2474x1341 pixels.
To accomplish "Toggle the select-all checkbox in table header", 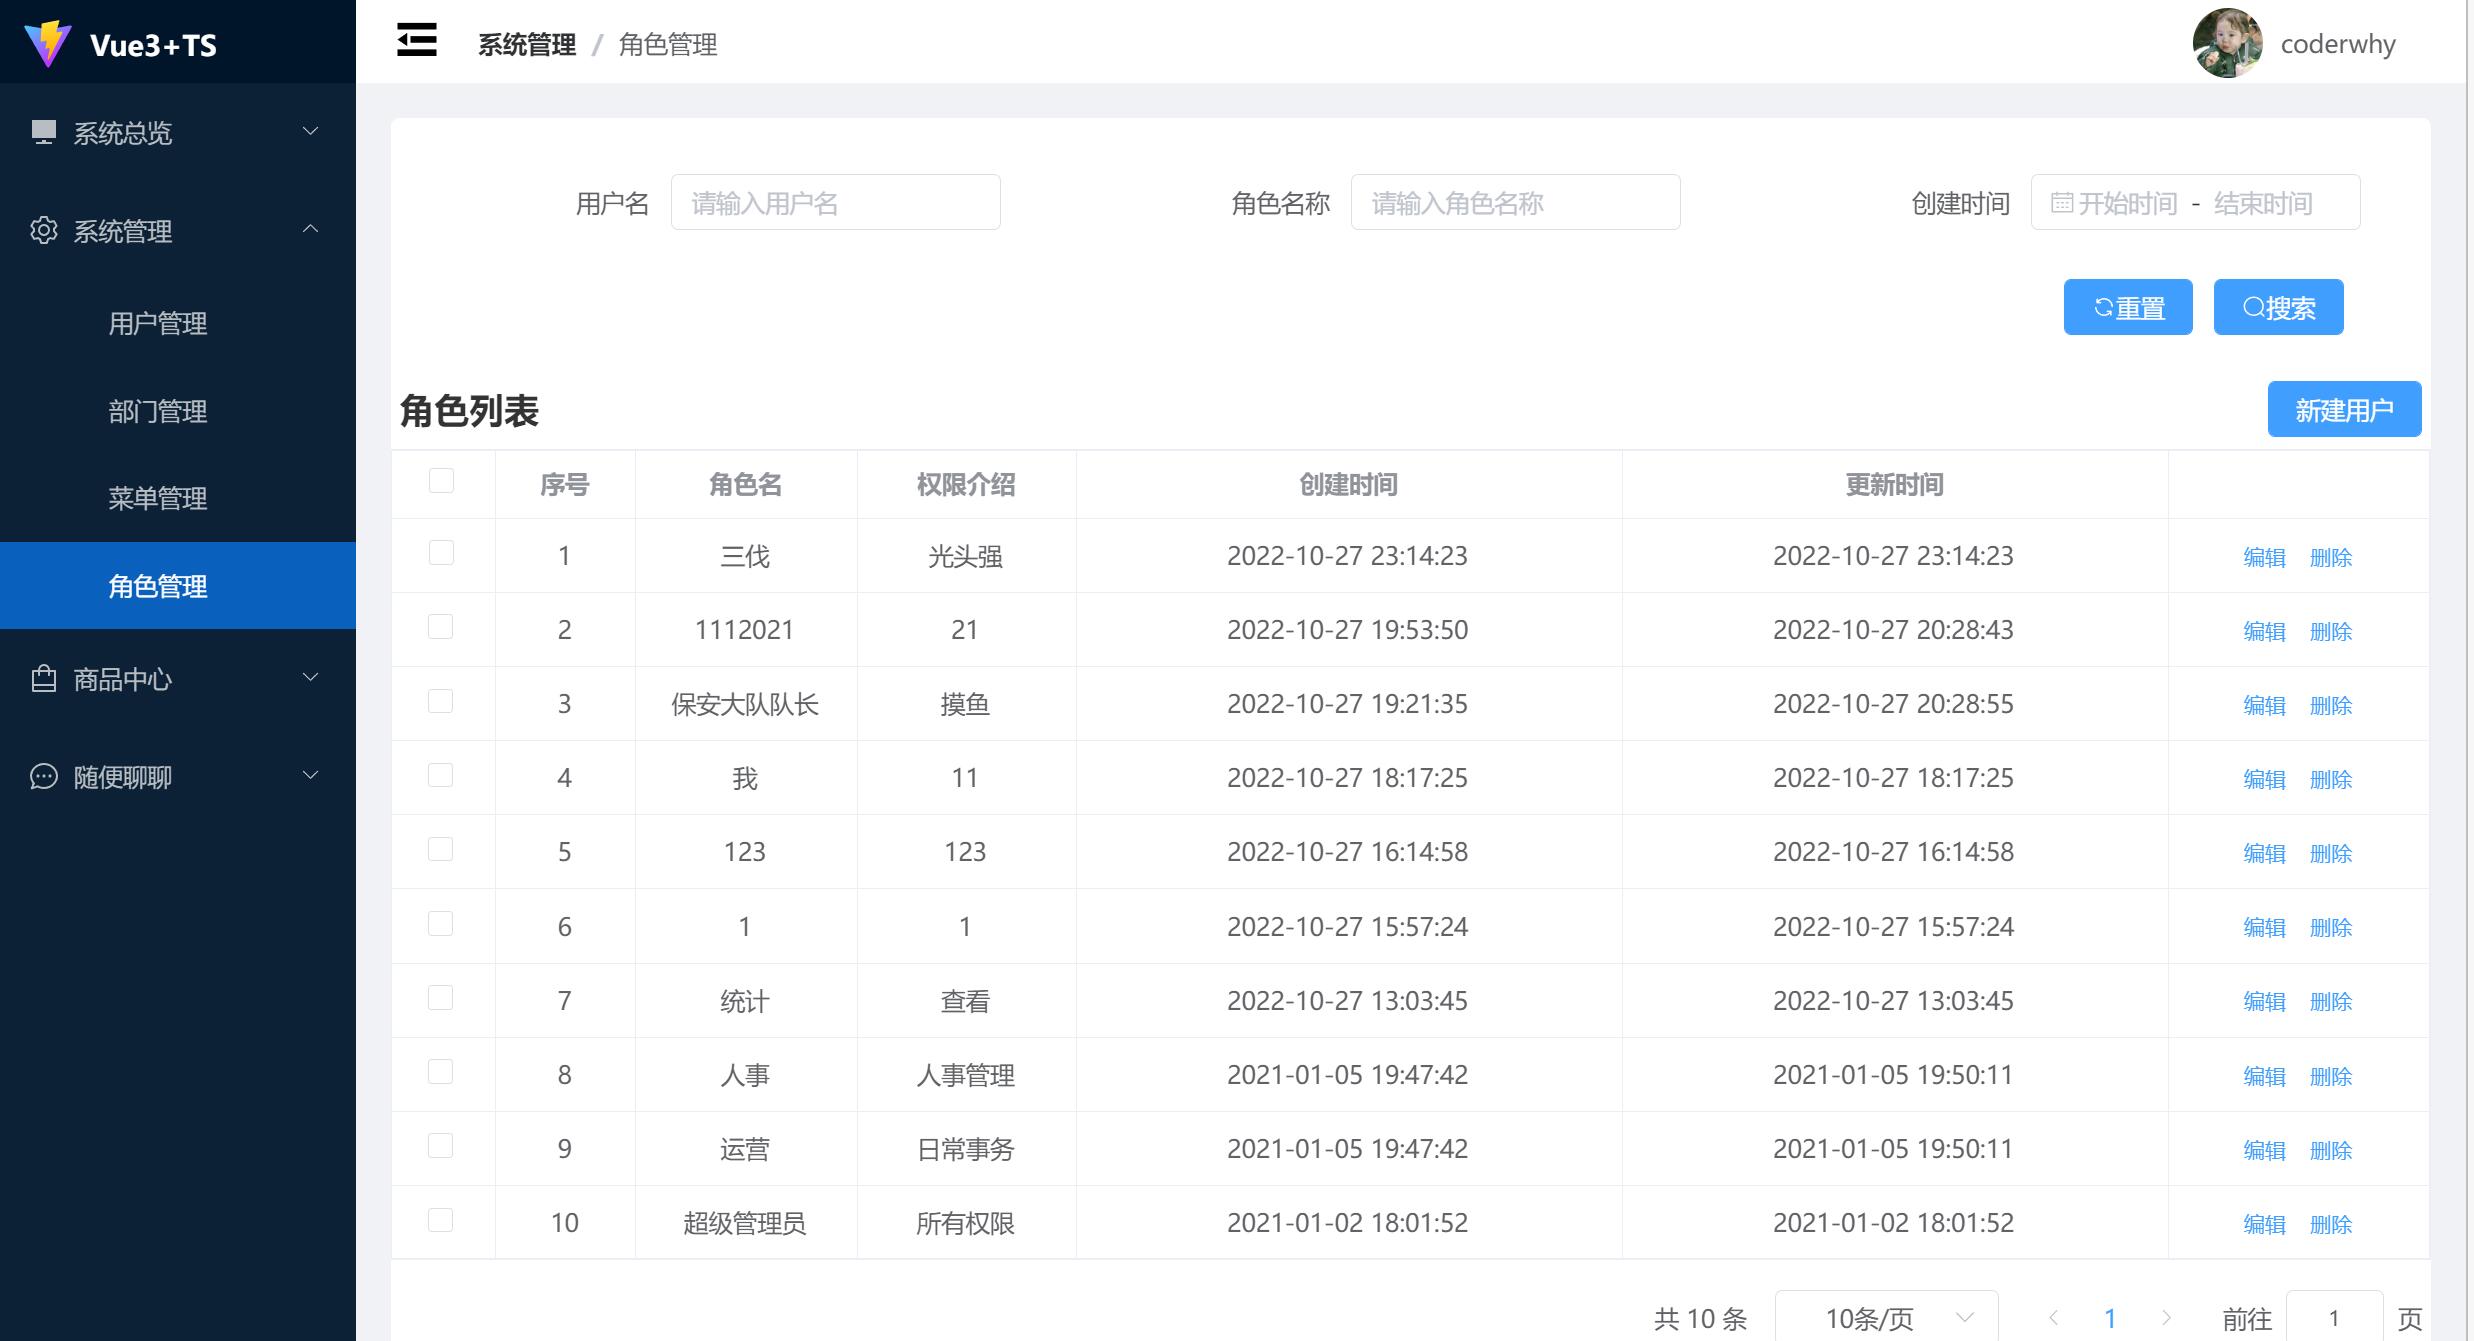I will [x=441, y=481].
